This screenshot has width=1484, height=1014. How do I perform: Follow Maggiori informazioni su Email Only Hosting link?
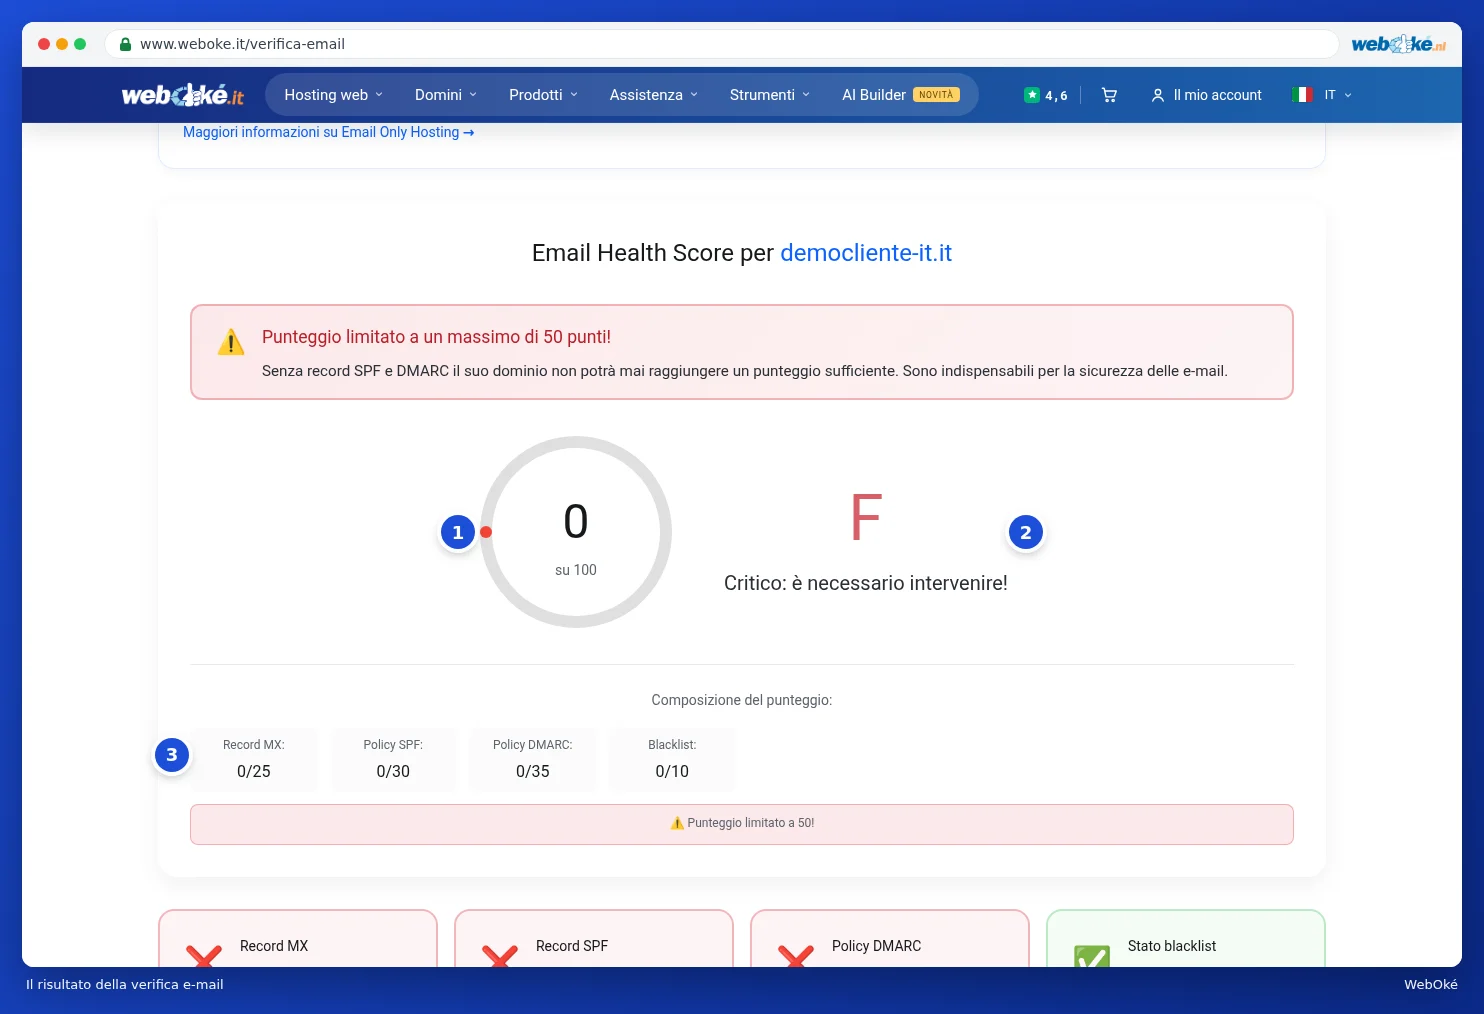329,132
